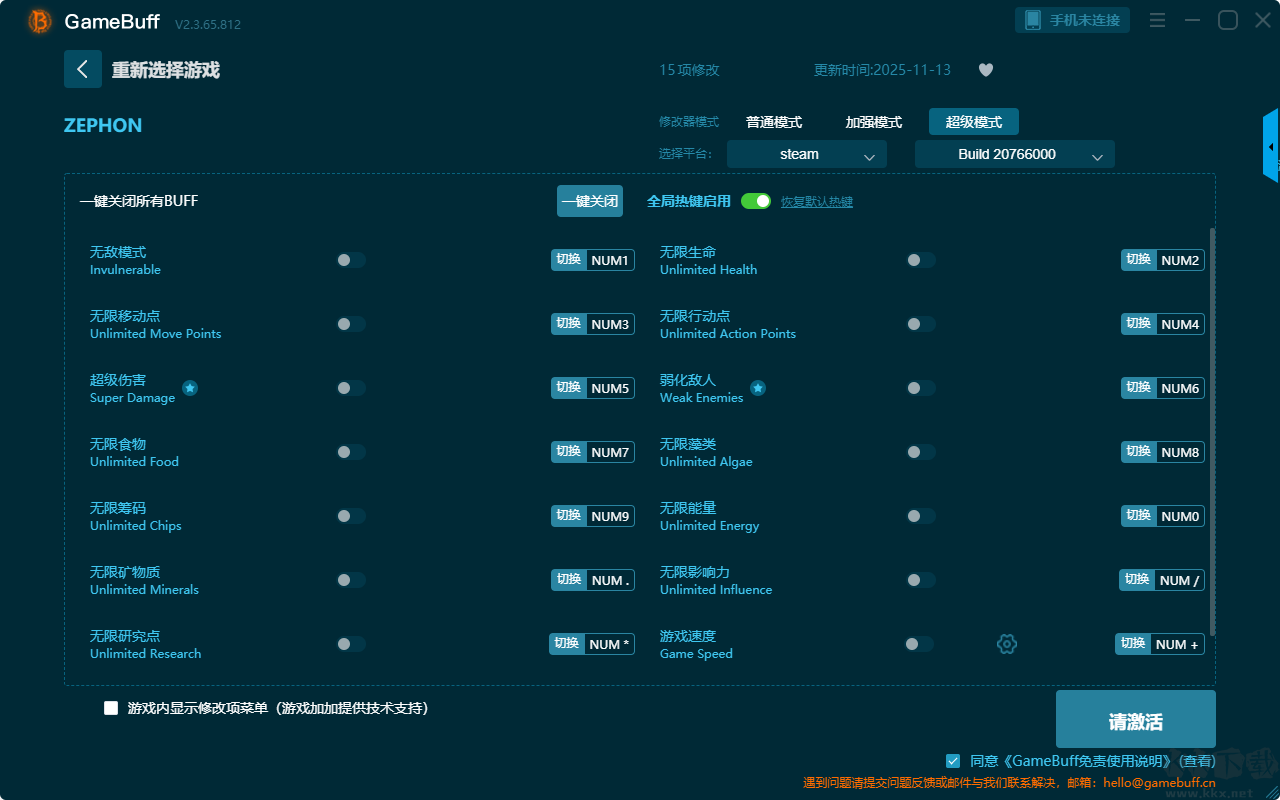Uncheck the GameBuff disclaimer agreement checkbox
This screenshot has width=1280, height=800.
(x=953, y=761)
